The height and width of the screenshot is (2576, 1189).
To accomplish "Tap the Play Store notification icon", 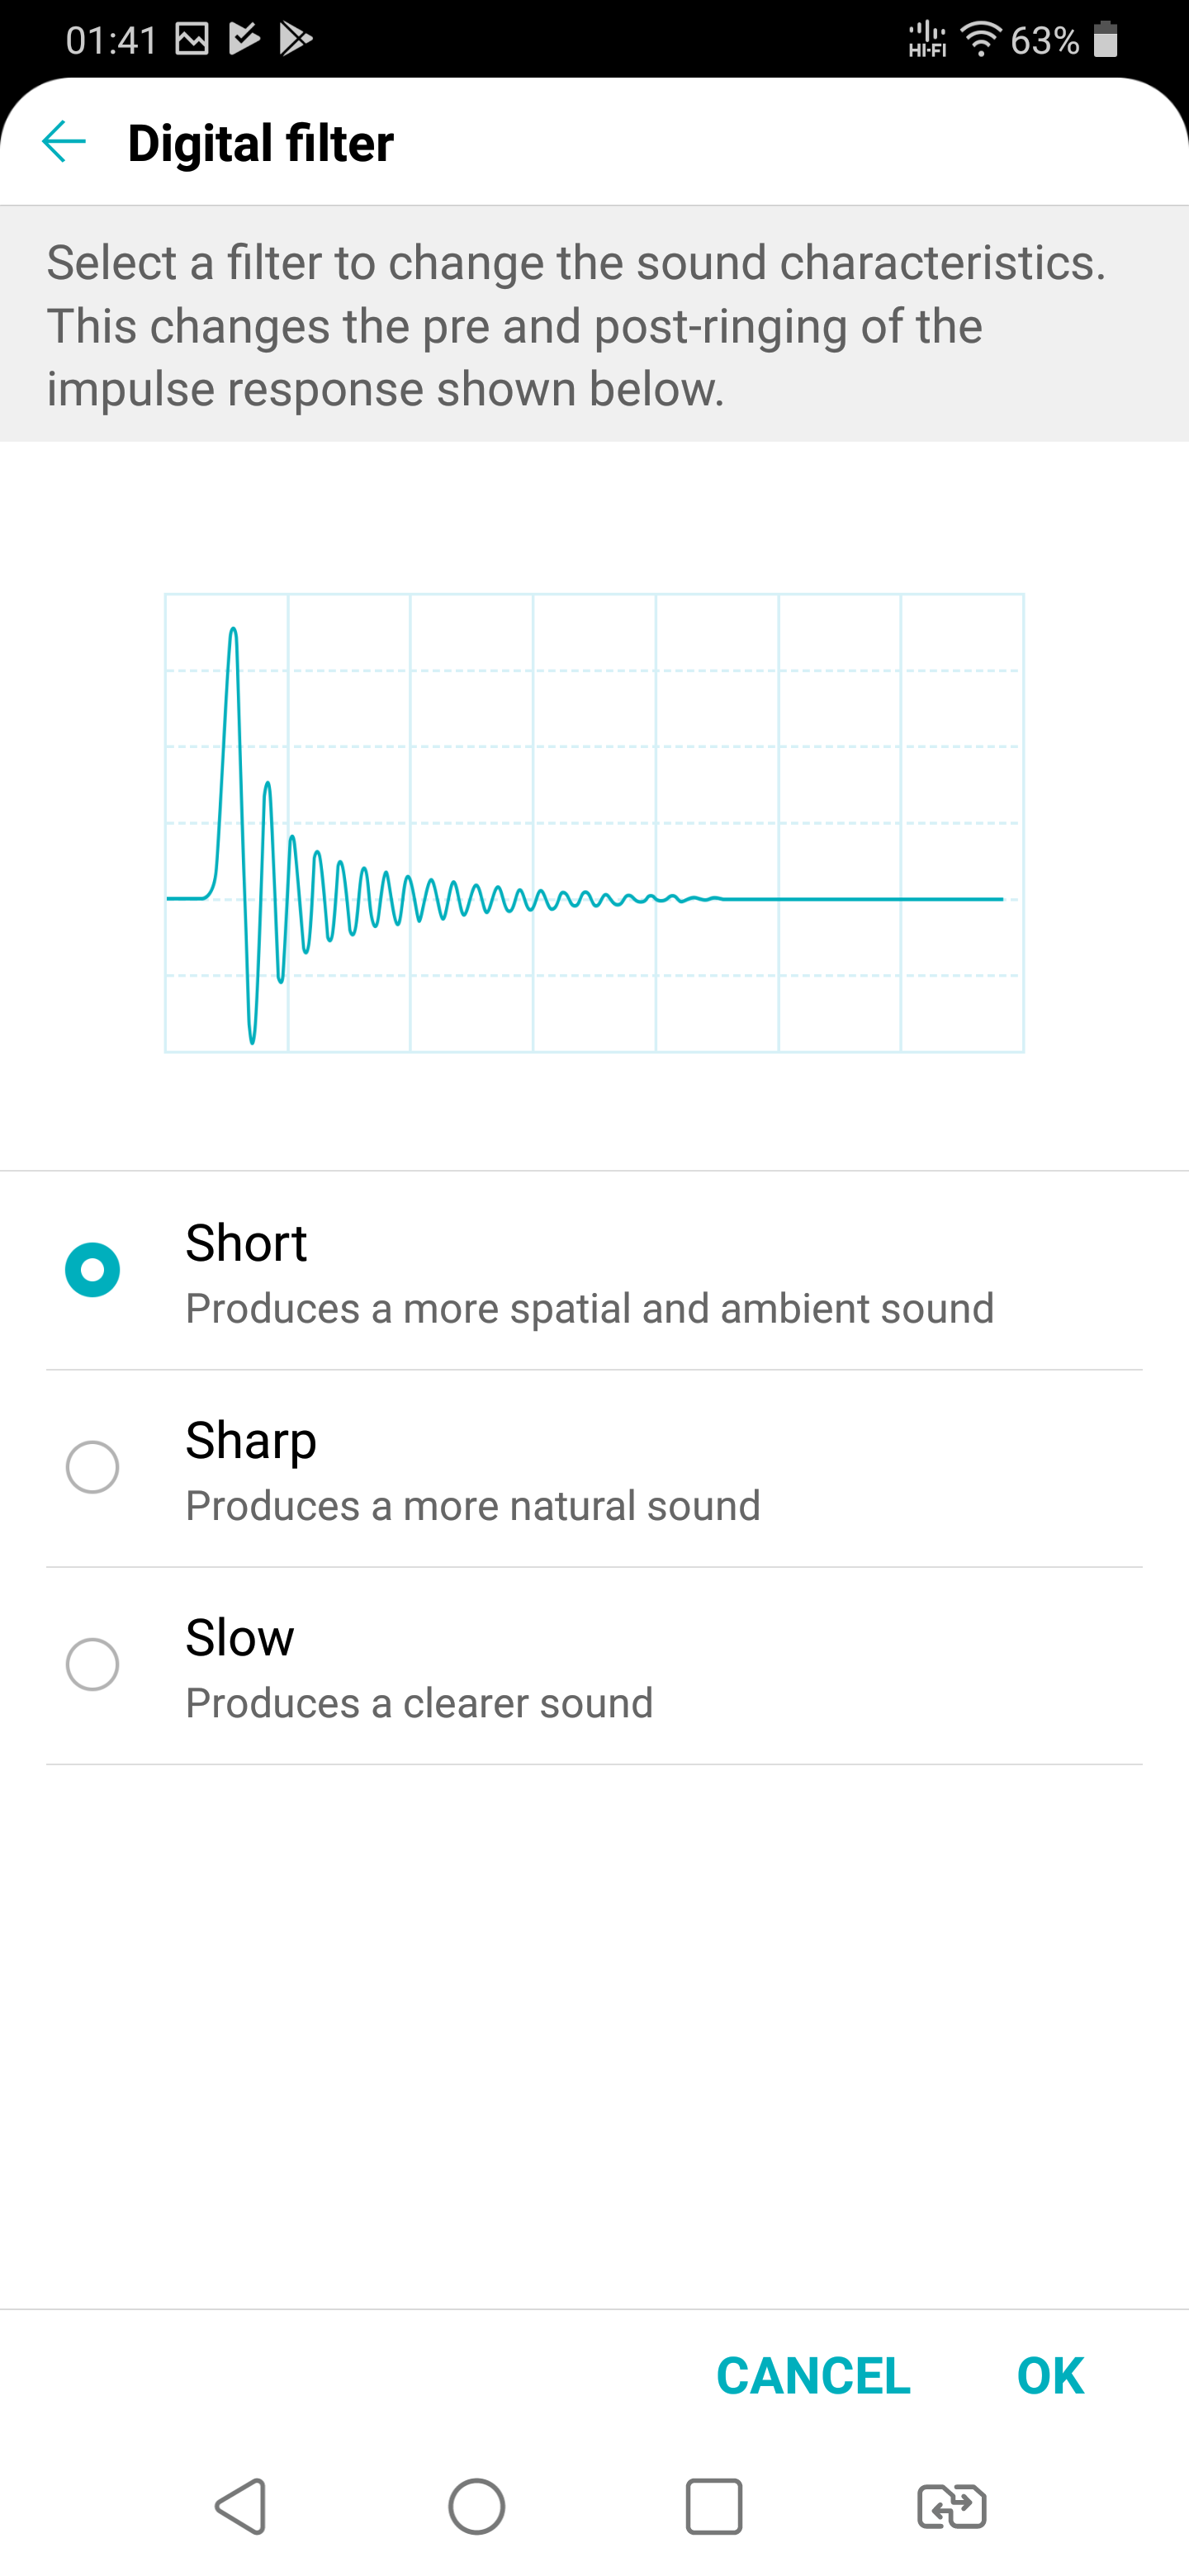I will [x=296, y=40].
